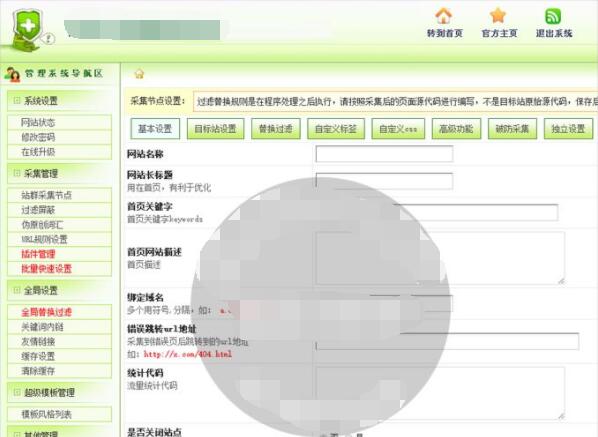This screenshot has width=598, height=437.
Task: Collapse the 采集管理 section
Action: pyautogui.click(x=17, y=174)
